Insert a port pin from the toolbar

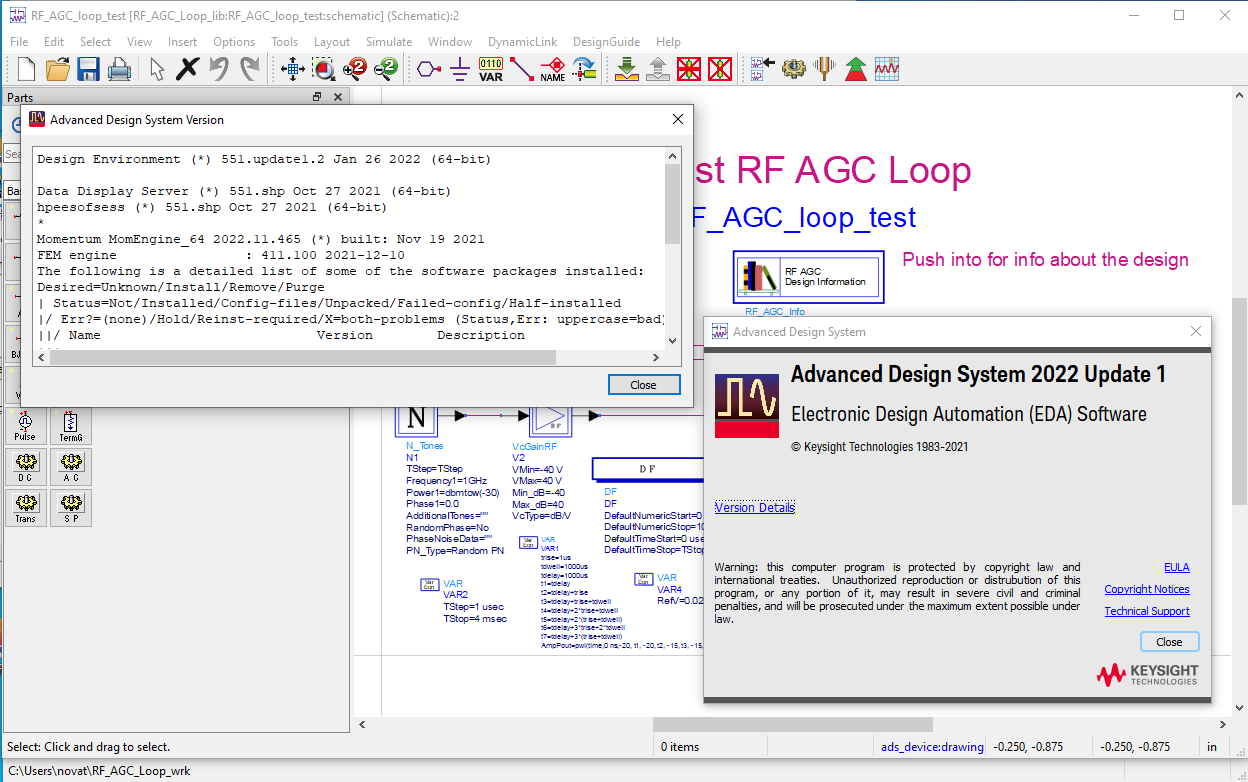tap(428, 69)
